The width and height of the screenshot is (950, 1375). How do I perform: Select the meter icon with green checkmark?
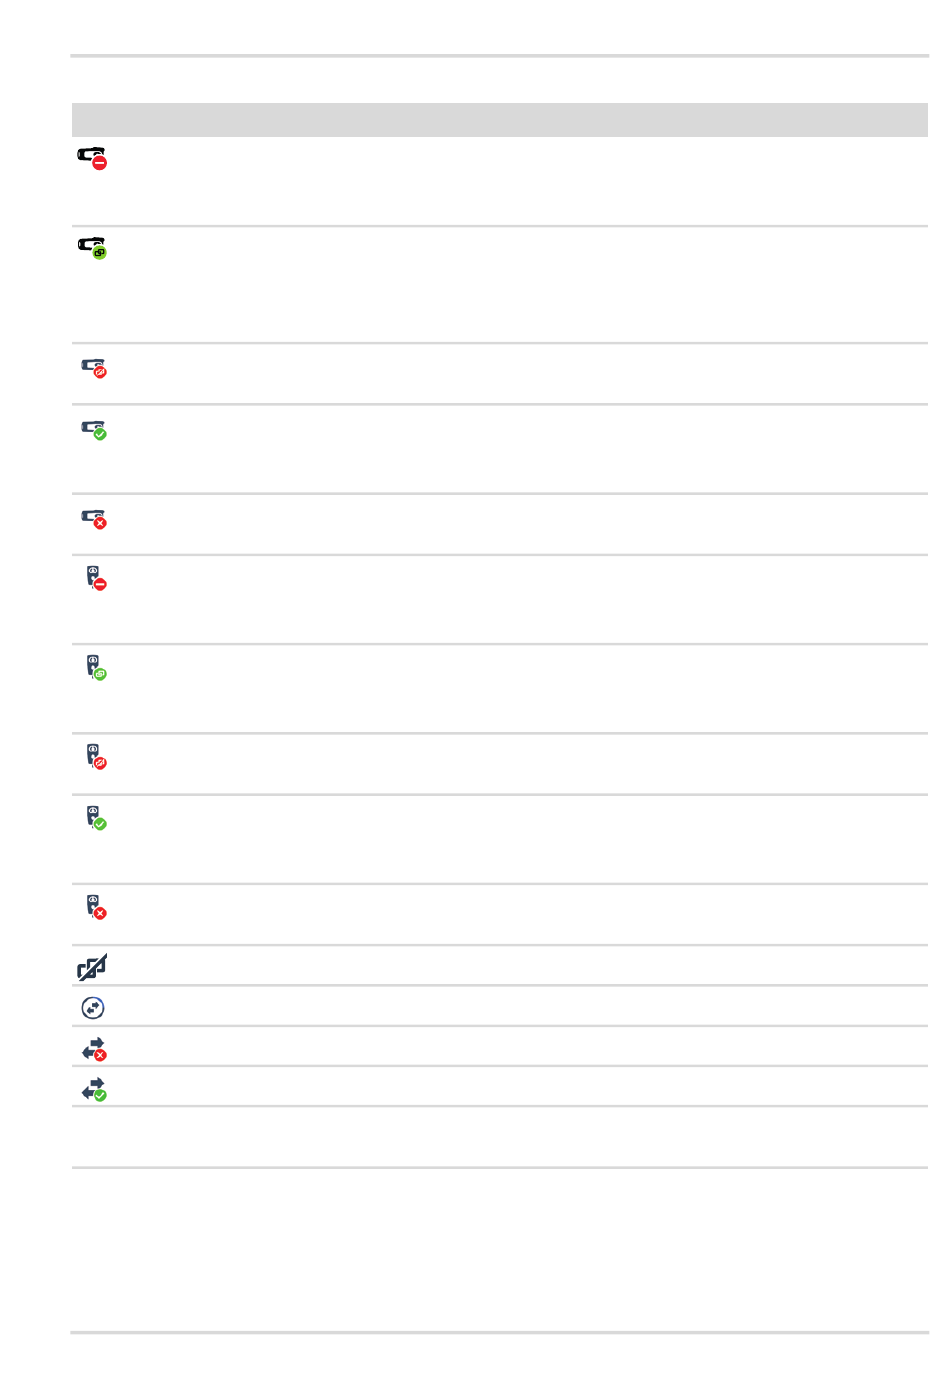tap(96, 818)
